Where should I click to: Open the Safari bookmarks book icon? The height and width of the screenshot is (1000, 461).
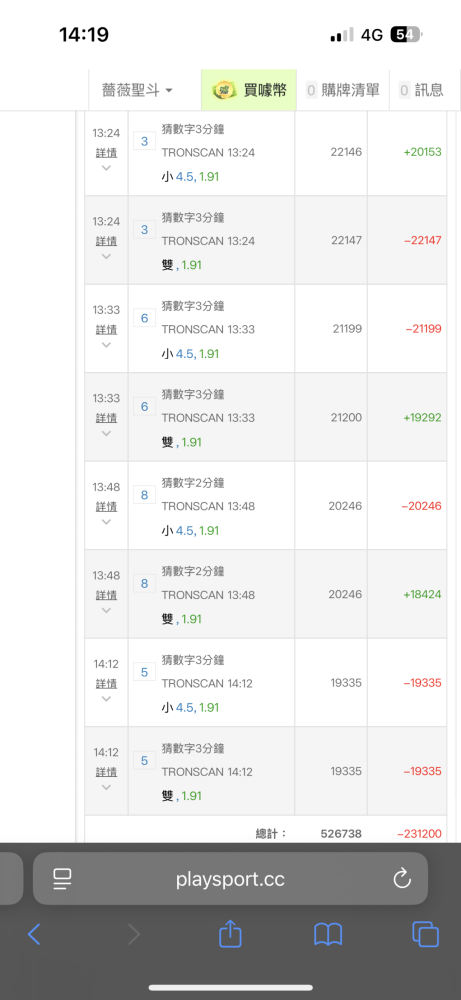click(x=328, y=934)
